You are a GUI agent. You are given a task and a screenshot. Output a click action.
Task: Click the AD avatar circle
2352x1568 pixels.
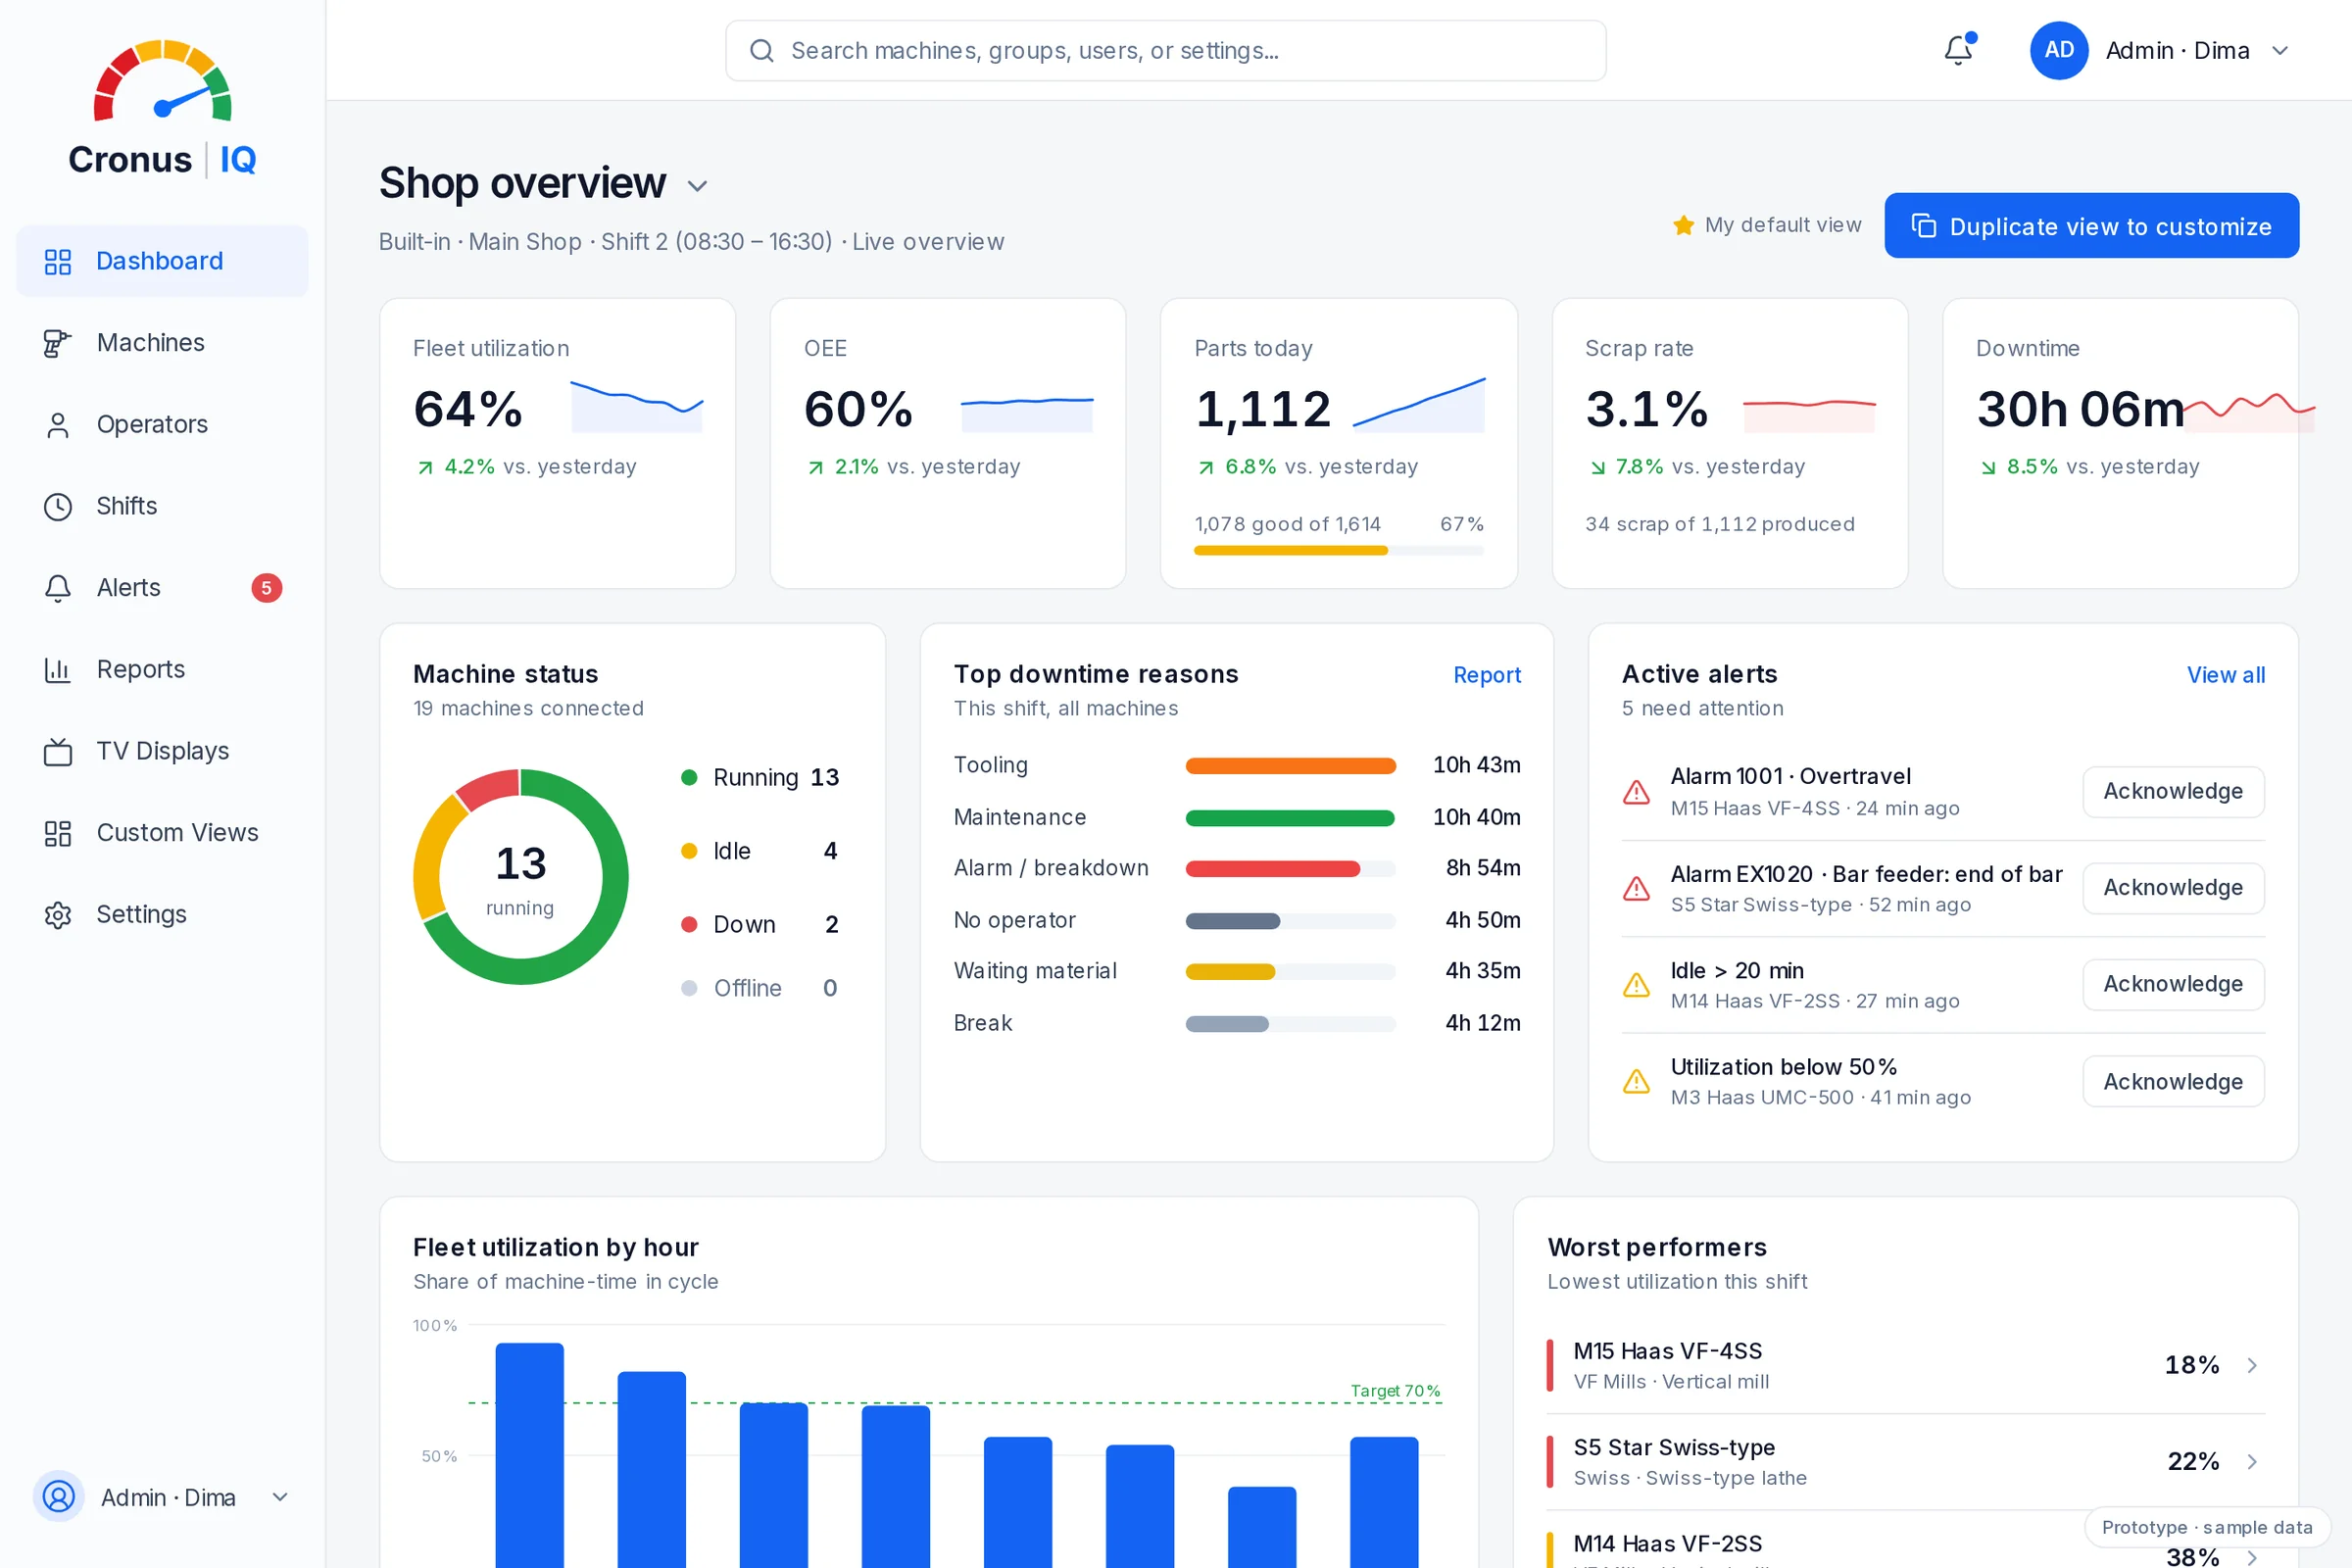pos(2058,50)
